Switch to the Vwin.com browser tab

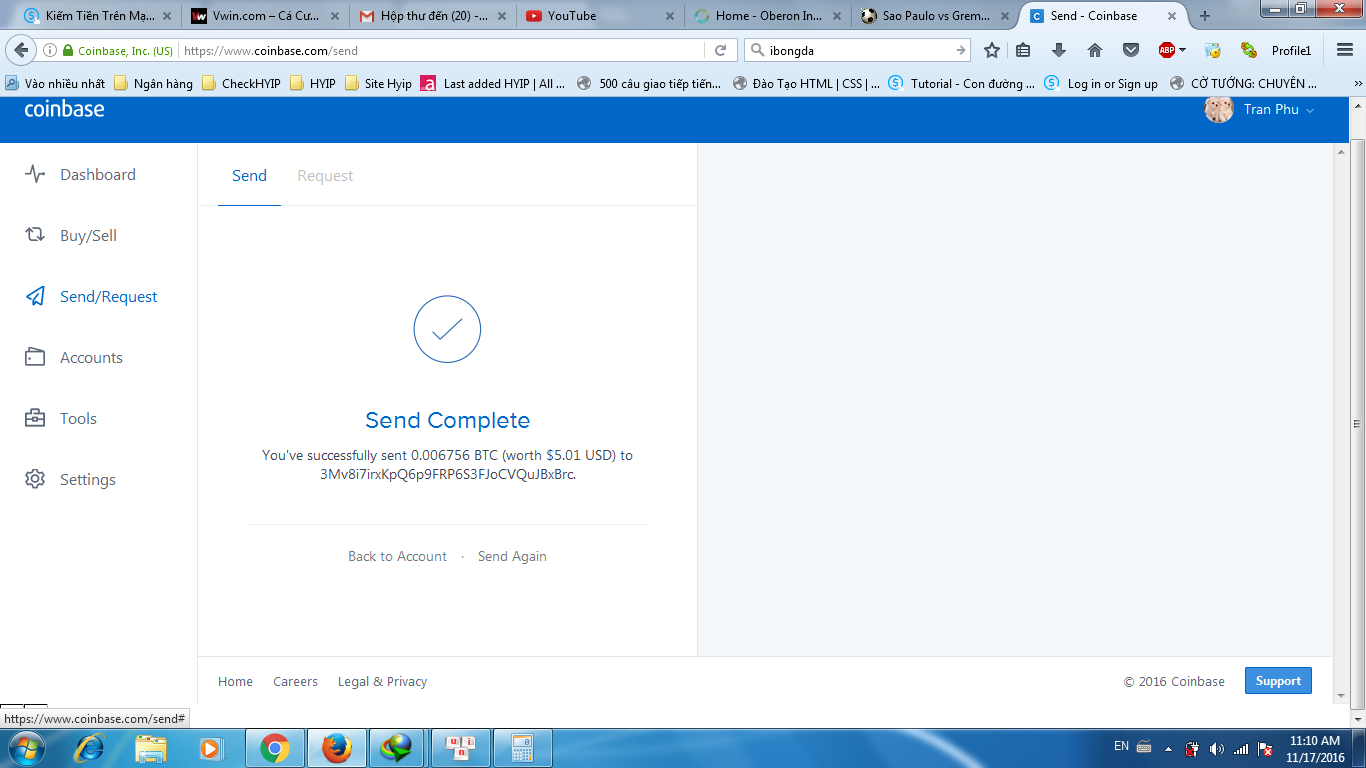click(x=266, y=16)
